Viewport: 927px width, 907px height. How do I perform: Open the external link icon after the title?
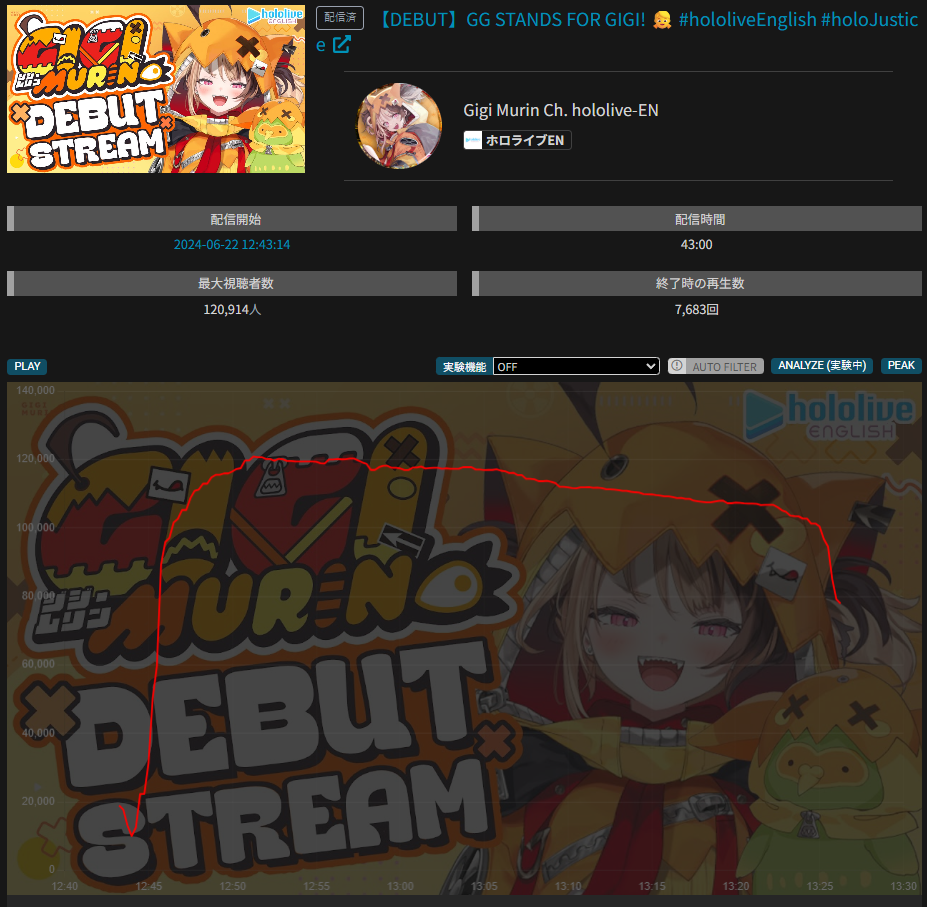[x=341, y=44]
